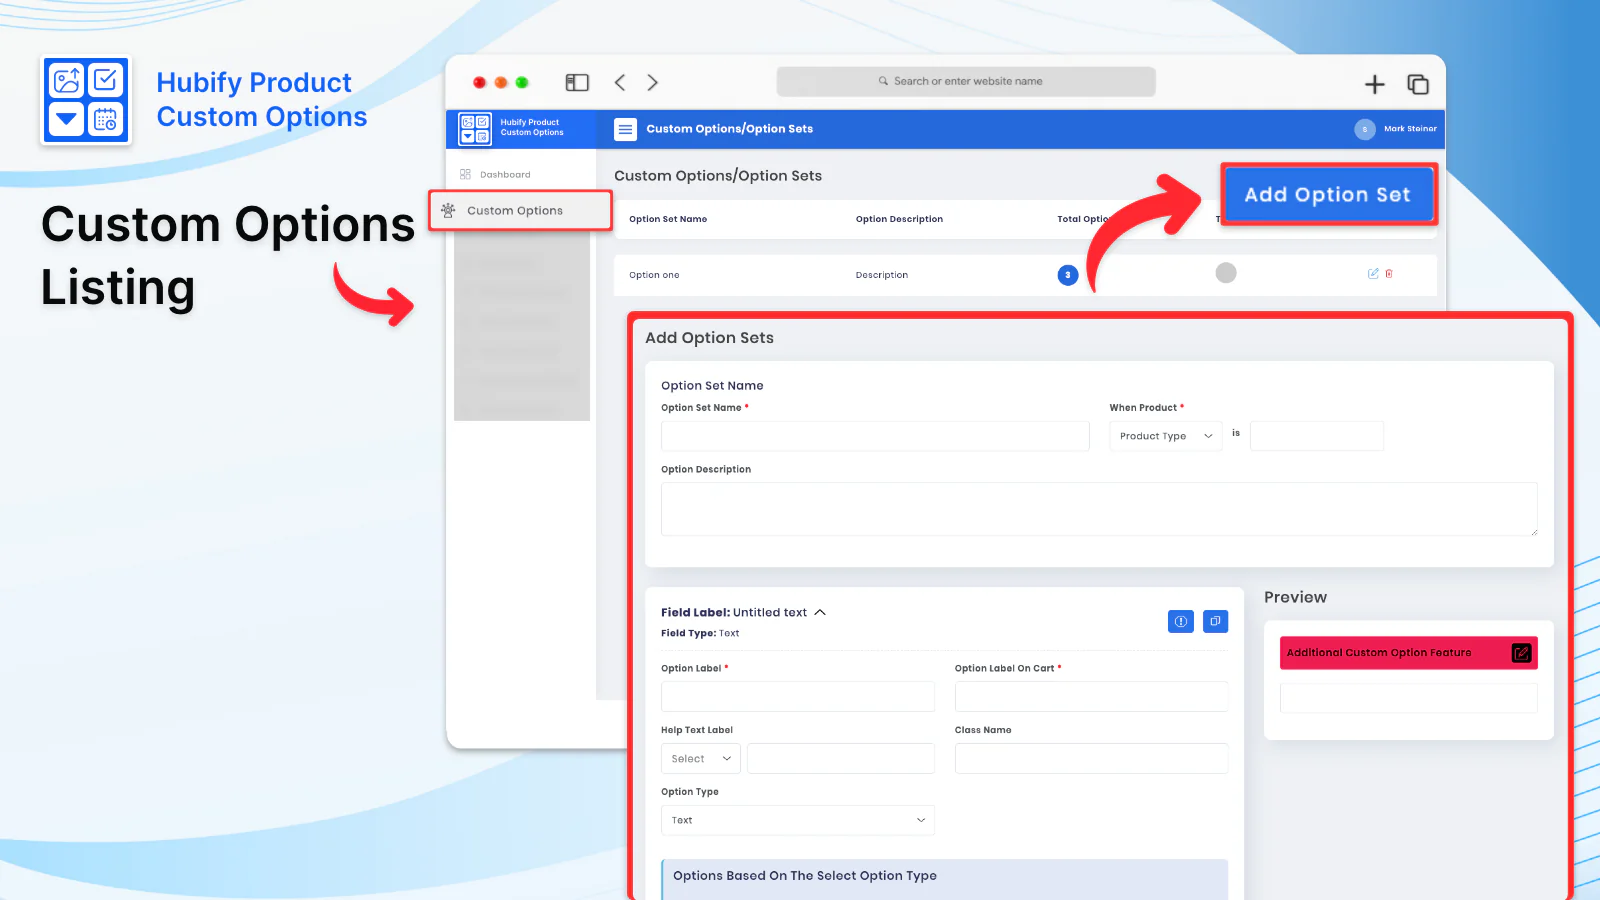Click the Option Set Name input field
1600x900 pixels.
pyautogui.click(x=875, y=436)
